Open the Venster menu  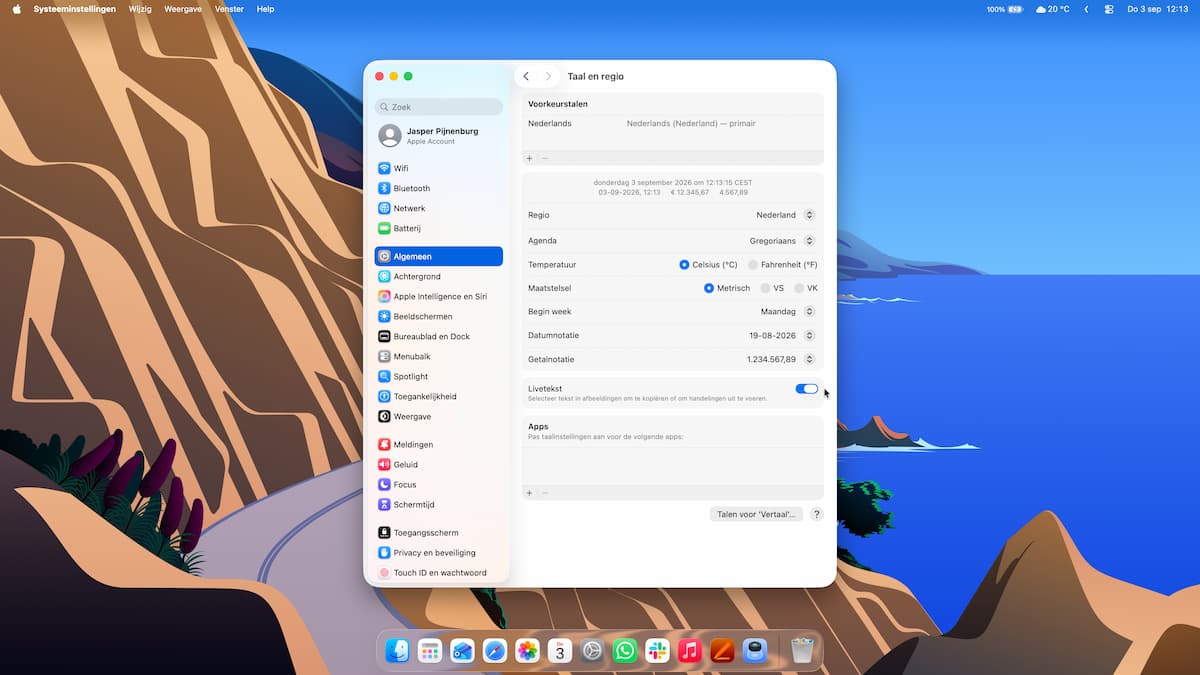coord(229,9)
